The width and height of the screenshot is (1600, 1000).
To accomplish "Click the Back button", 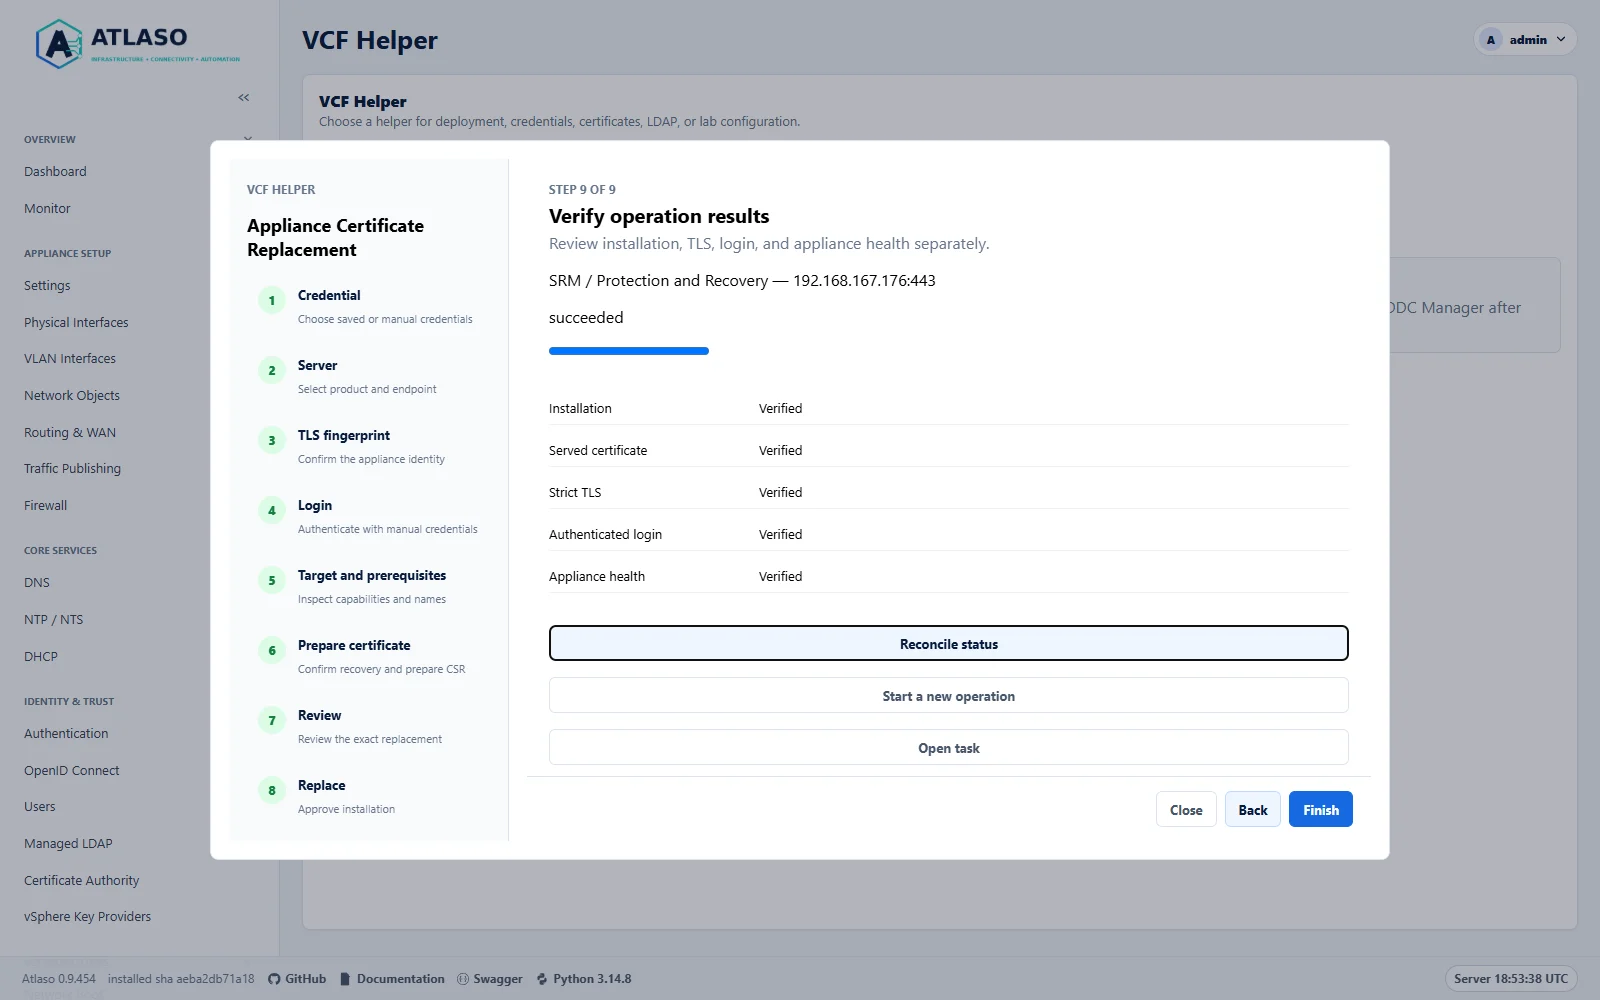I will pos(1252,810).
